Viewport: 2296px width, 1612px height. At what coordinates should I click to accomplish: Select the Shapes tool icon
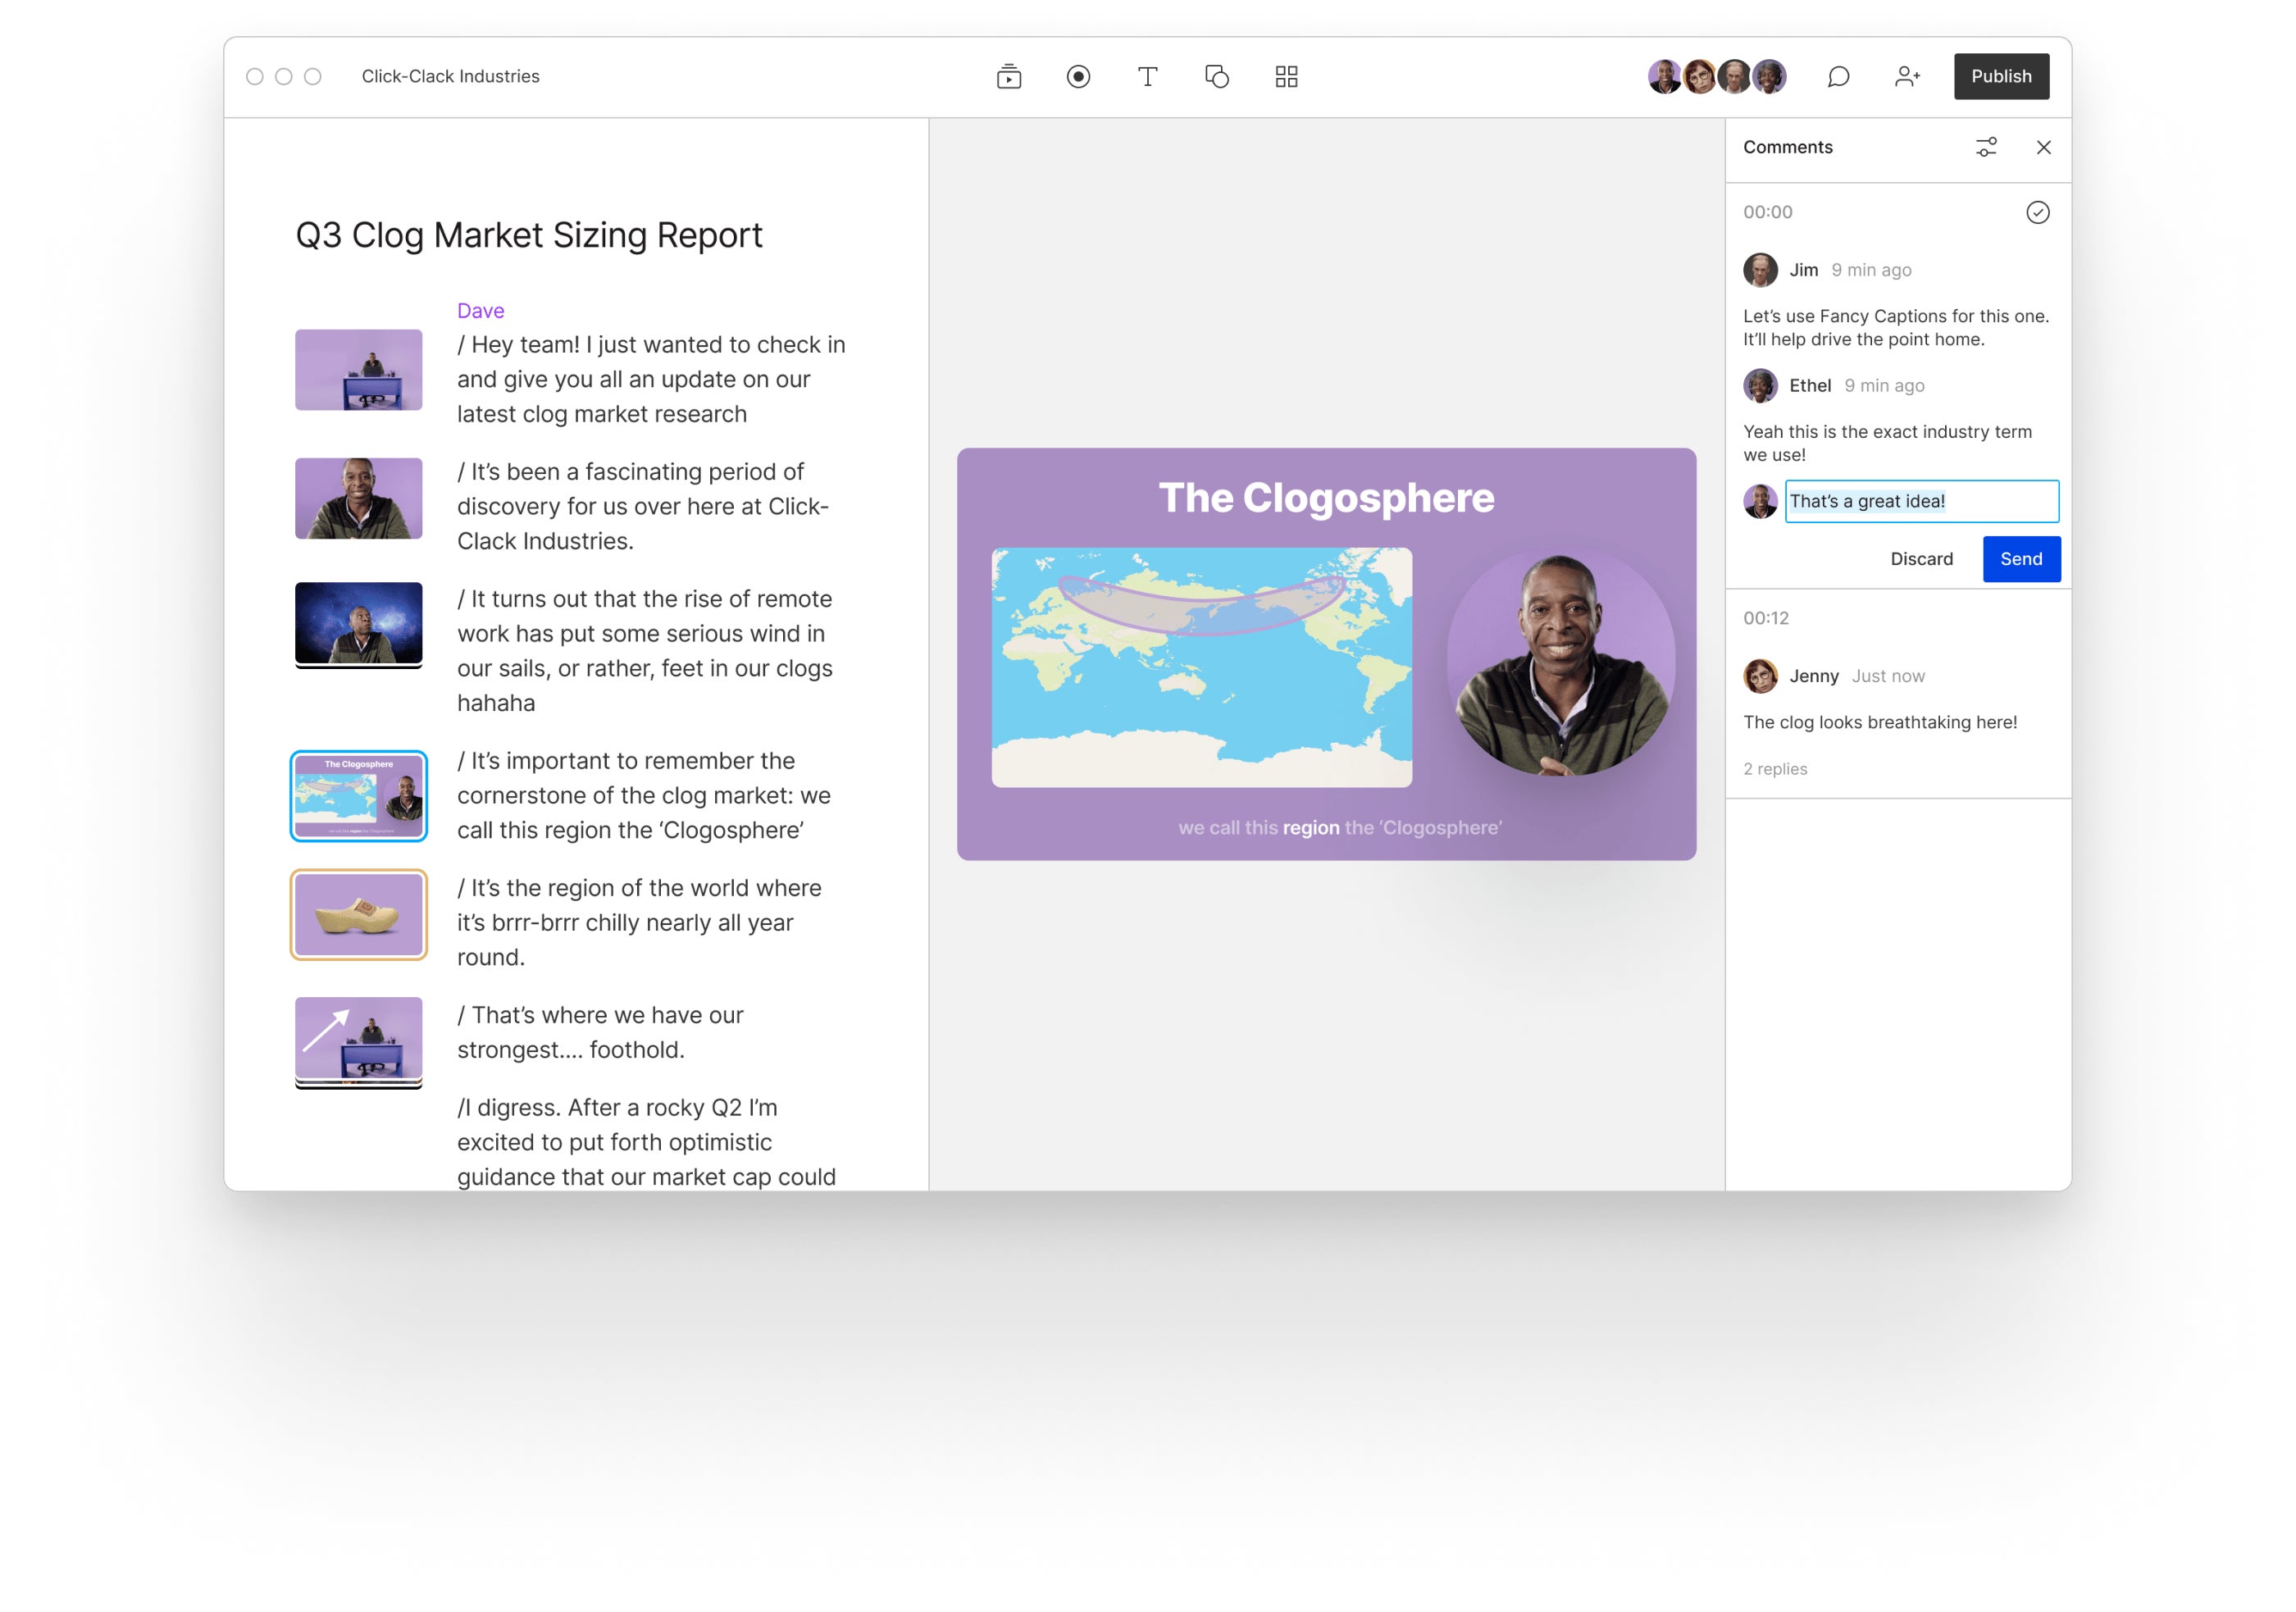[1216, 77]
